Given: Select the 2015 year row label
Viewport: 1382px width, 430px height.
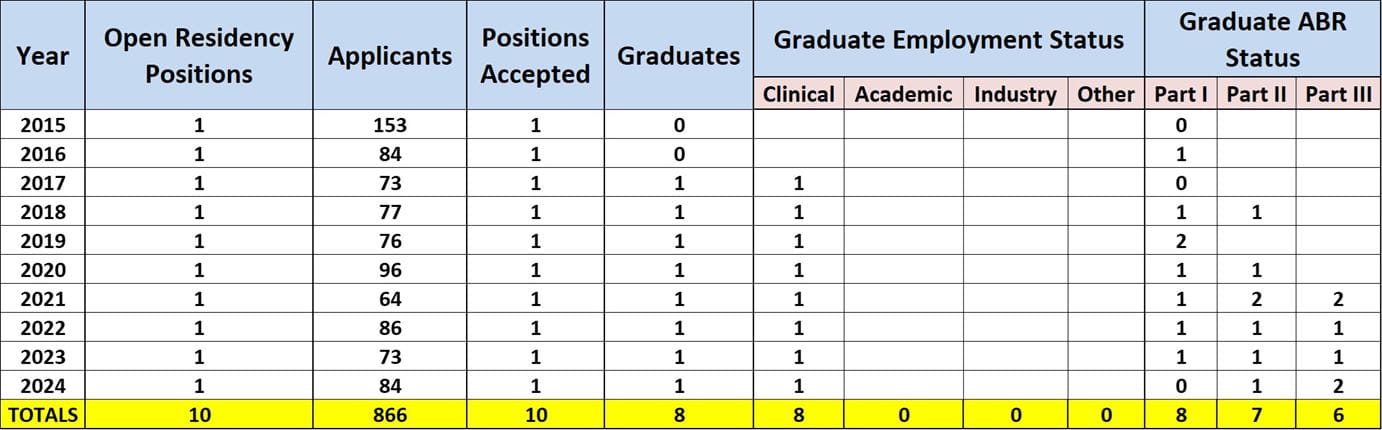Looking at the screenshot, I should point(42,126).
